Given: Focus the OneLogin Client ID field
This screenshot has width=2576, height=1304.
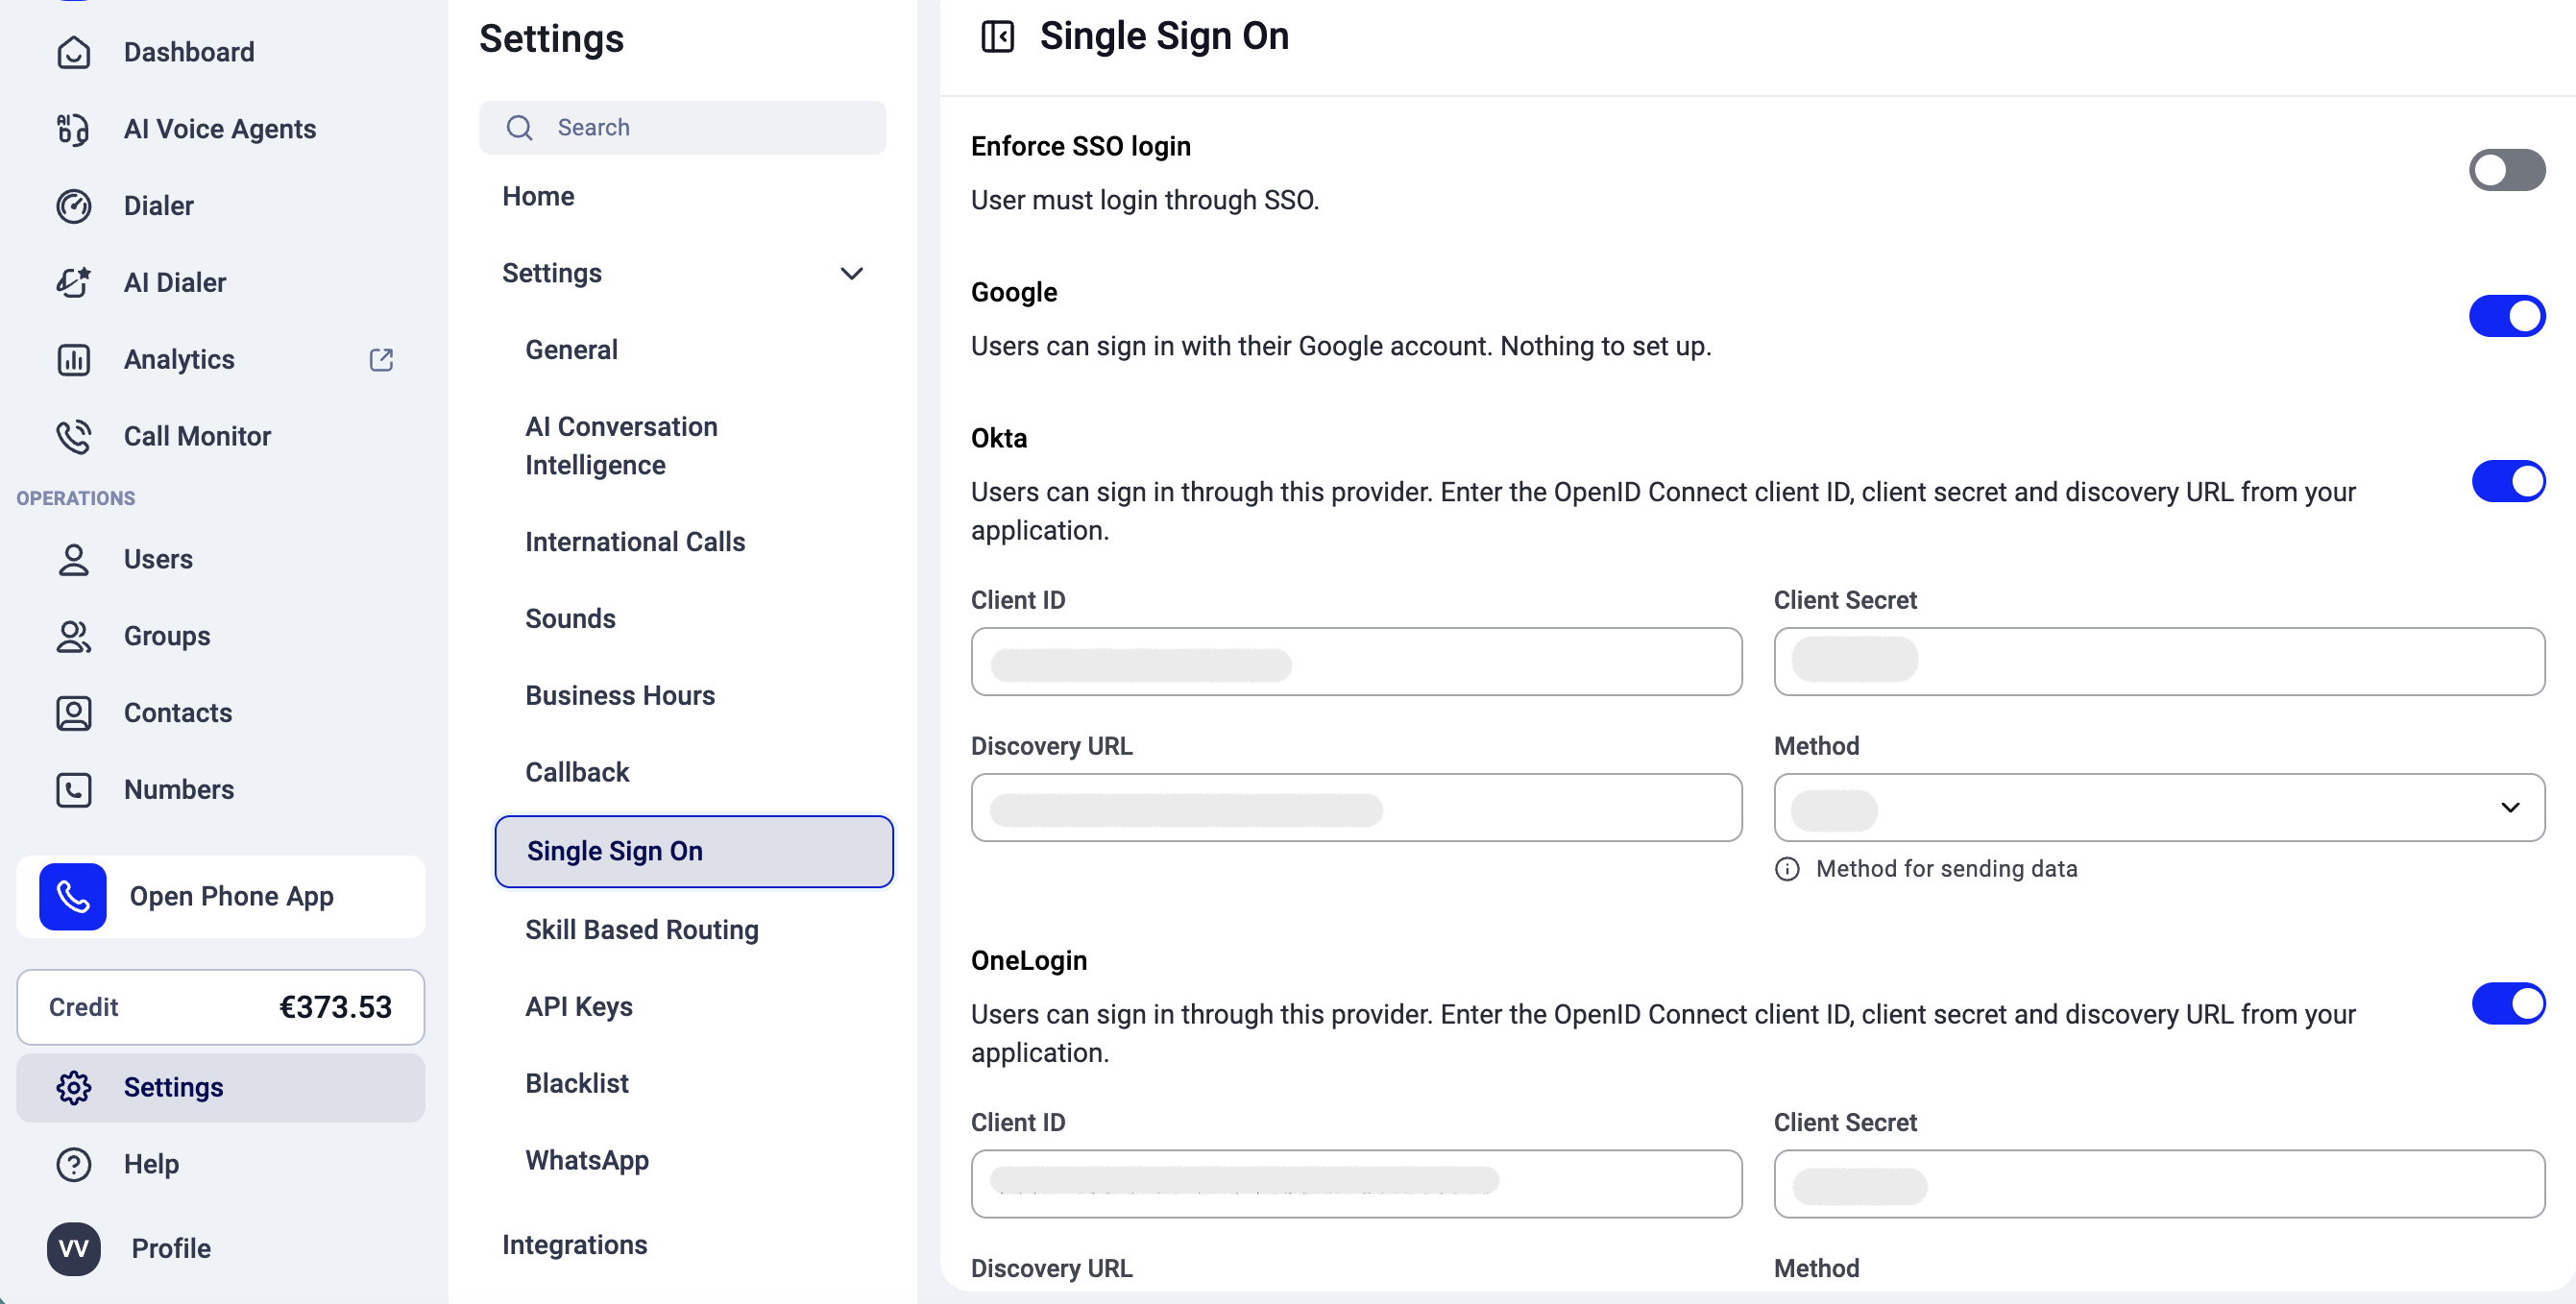Looking at the screenshot, I should (x=1356, y=1184).
